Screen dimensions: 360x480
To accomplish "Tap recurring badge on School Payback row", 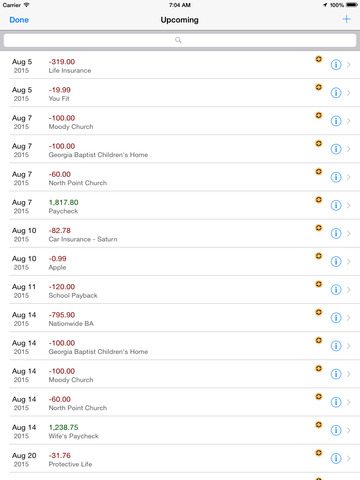I will pyautogui.click(x=319, y=284).
